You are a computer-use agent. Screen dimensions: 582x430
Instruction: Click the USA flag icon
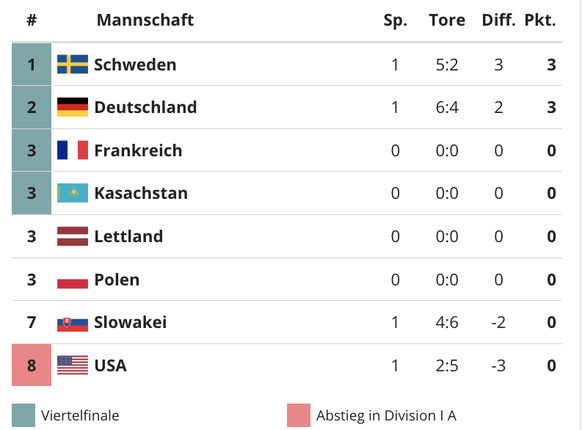click(72, 365)
